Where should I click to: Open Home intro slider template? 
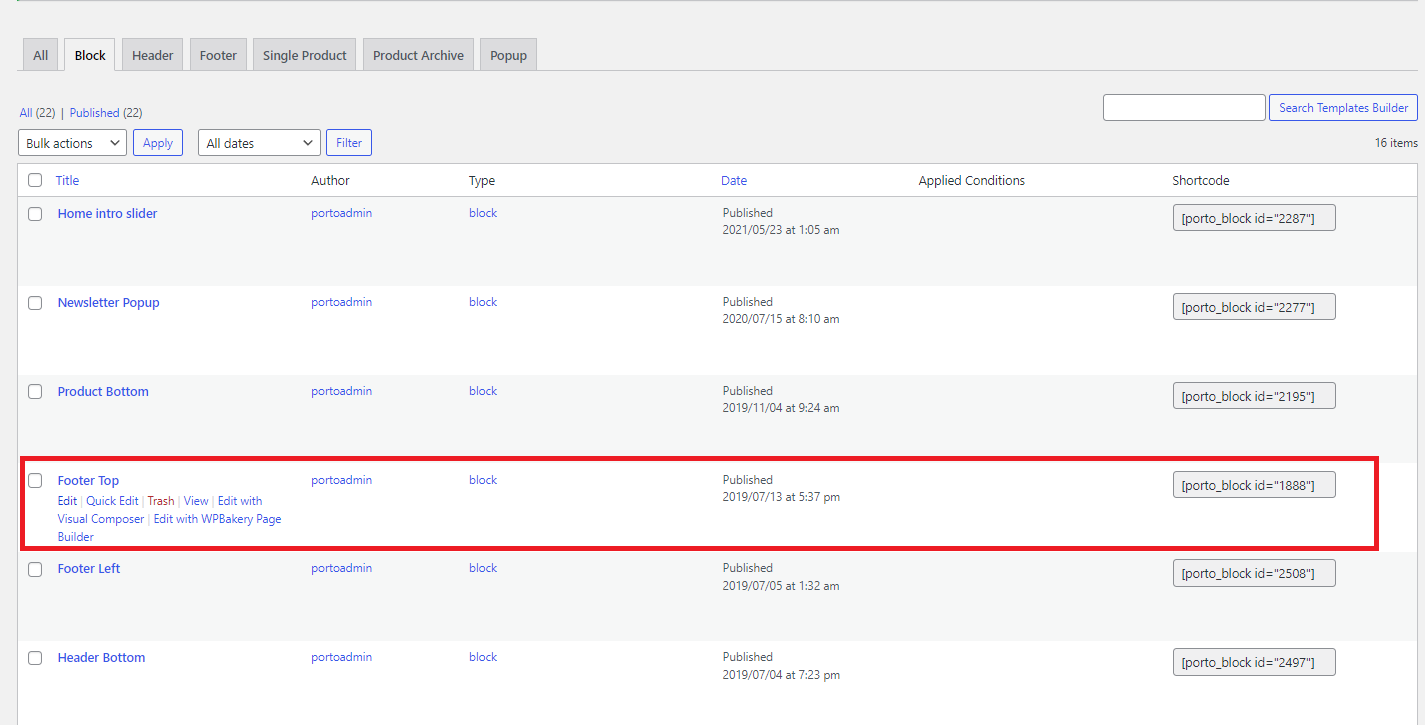coord(107,214)
